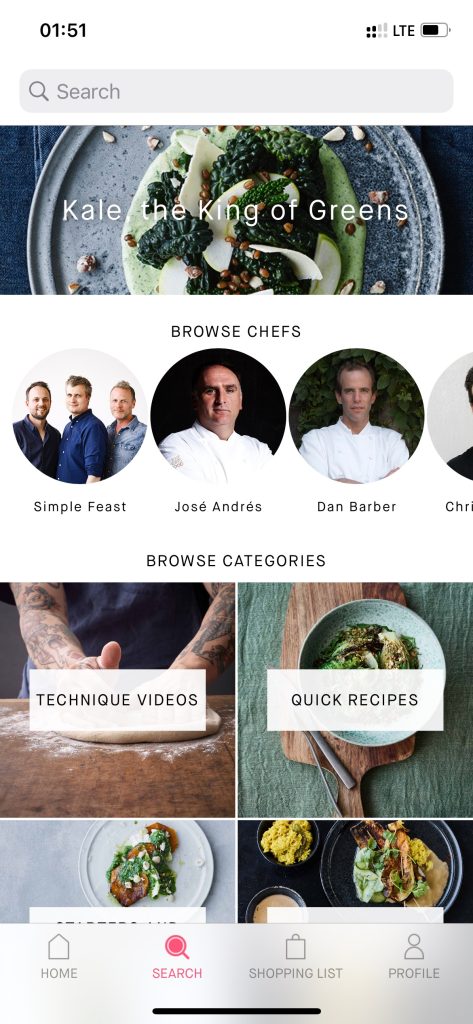Viewport: 473px width, 1024px height.
Task: Open the Profile person icon
Action: 414,946
